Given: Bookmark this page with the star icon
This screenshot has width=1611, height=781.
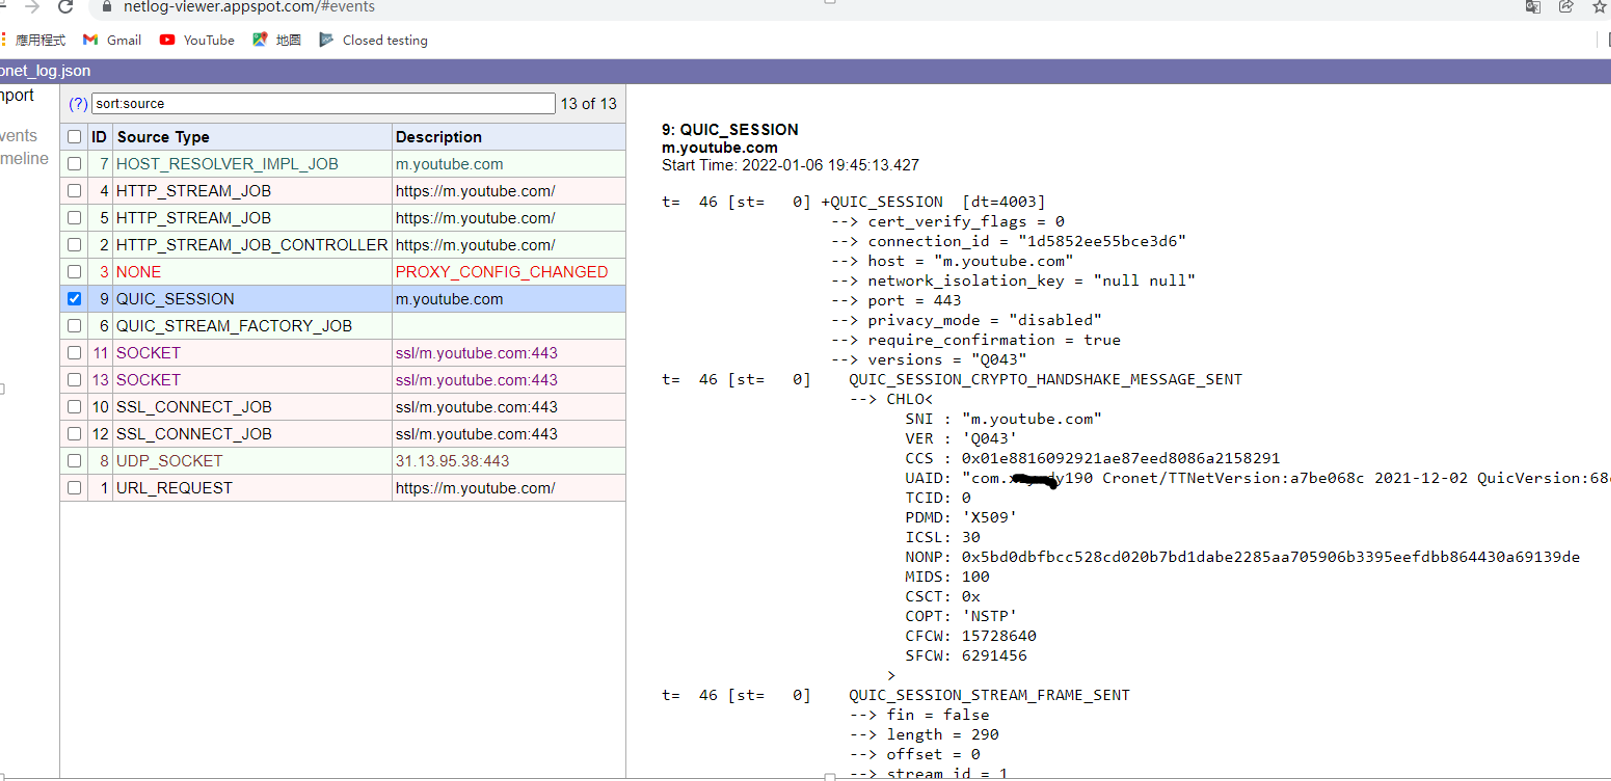Looking at the screenshot, I should pos(1599,7).
